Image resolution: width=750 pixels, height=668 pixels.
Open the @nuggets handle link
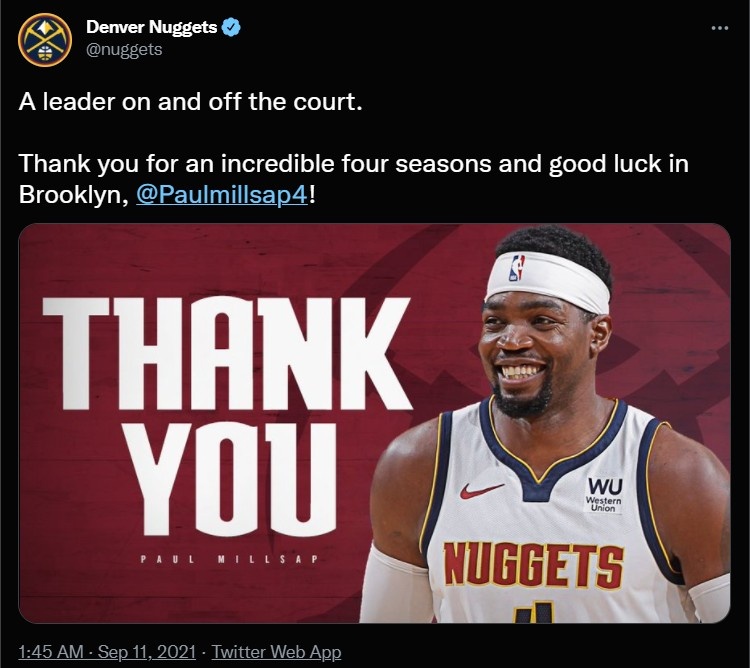[x=124, y=50]
